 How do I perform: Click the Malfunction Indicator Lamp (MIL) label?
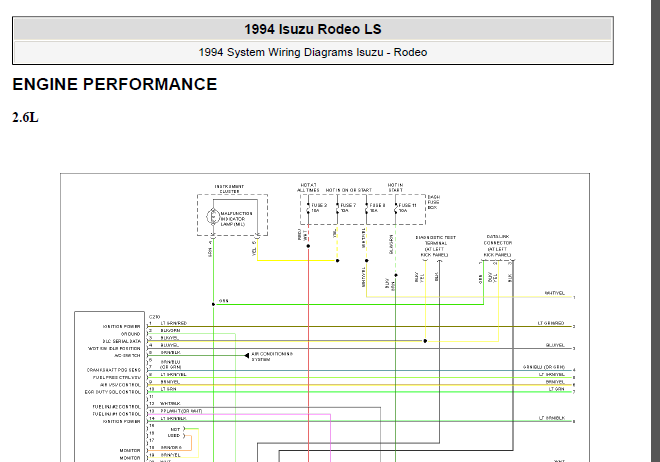tap(237, 219)
